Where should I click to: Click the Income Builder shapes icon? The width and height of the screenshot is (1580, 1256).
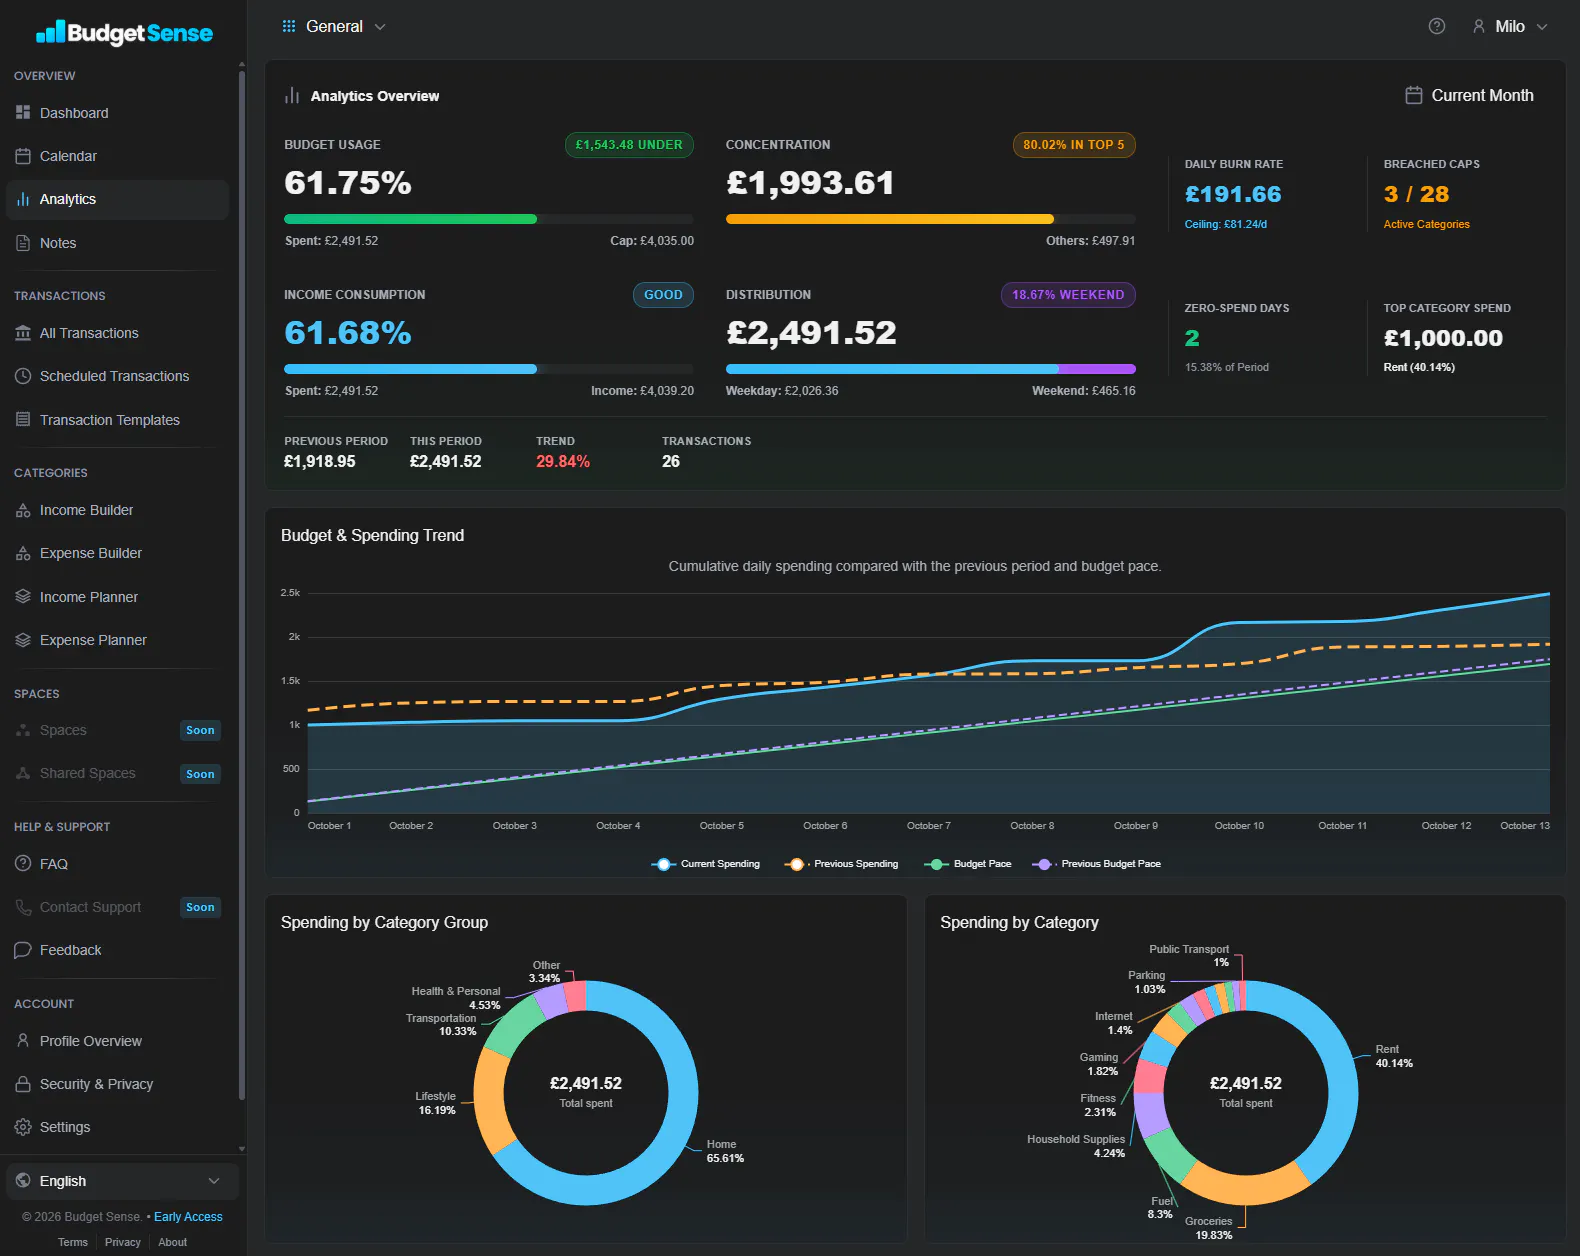(x=23, y=510)
